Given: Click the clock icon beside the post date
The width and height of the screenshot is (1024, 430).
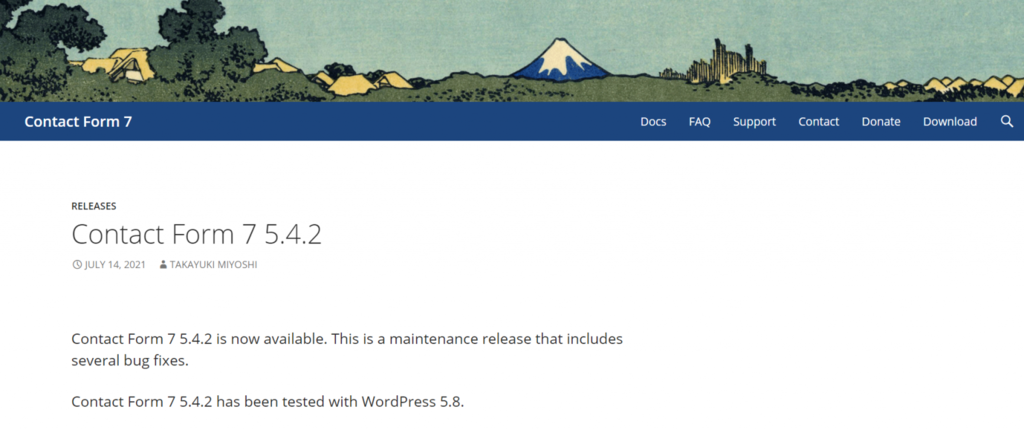Looking at the screenshot, I should coord(76,265).
